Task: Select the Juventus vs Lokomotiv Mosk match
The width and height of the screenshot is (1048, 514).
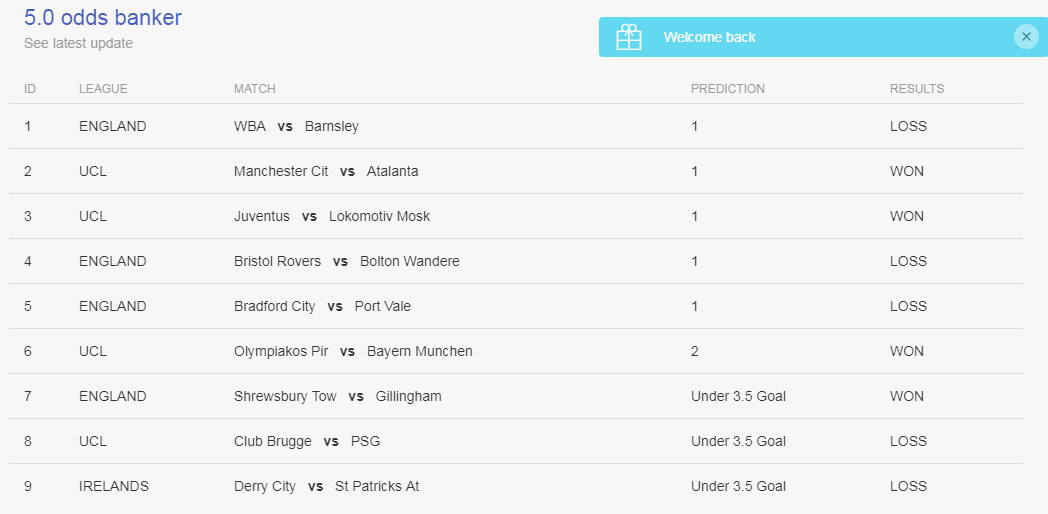Action: pyautogui.click(x=332, y=217)
